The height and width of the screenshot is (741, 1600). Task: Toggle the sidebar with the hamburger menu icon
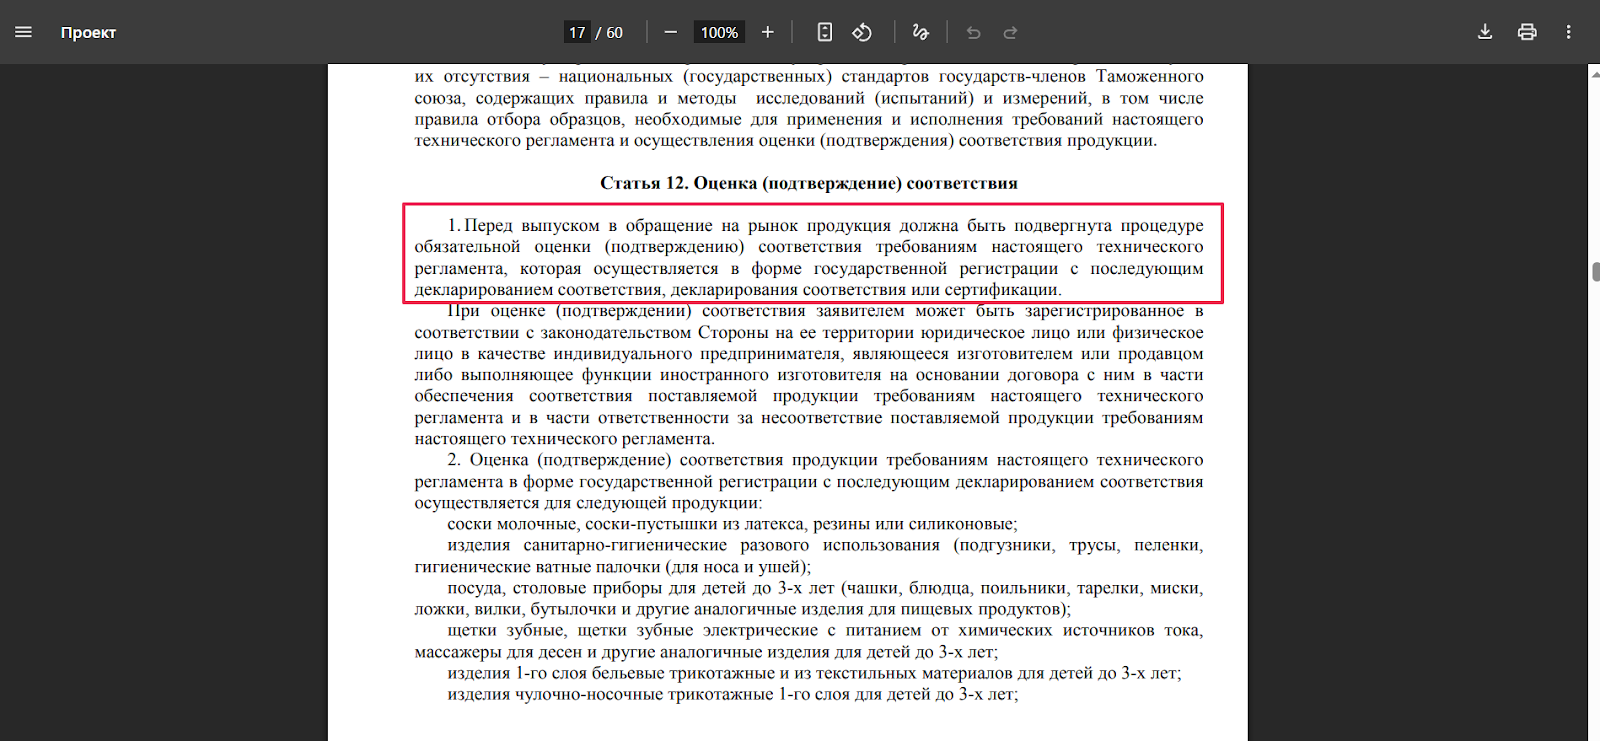coord(23,32)
